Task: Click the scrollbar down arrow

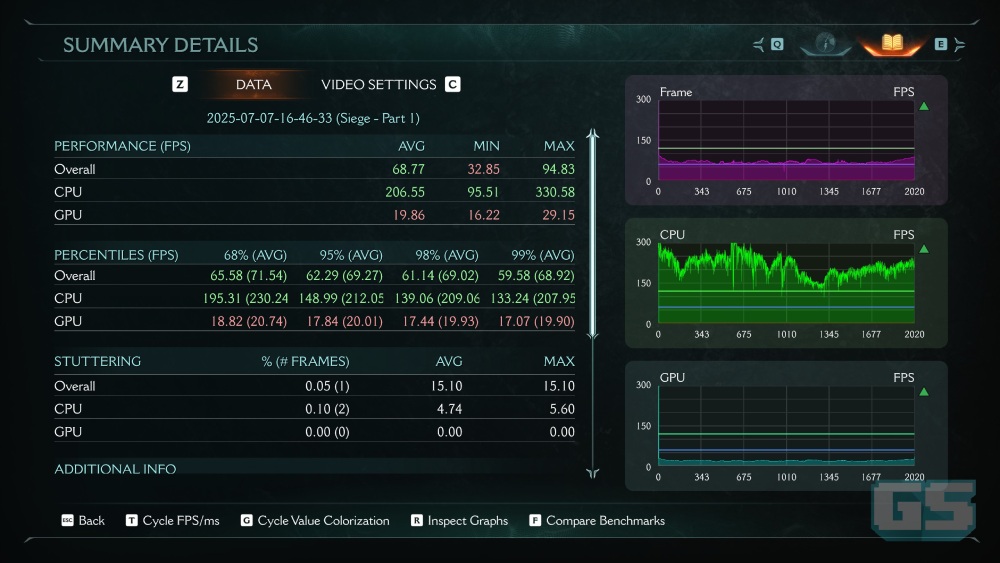Action: tap(593, 472)
